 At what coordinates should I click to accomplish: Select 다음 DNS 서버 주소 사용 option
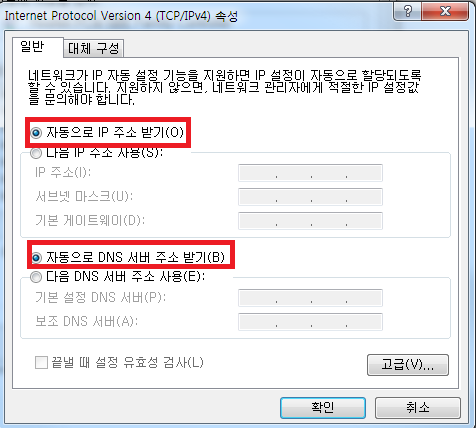click(36, 277)
